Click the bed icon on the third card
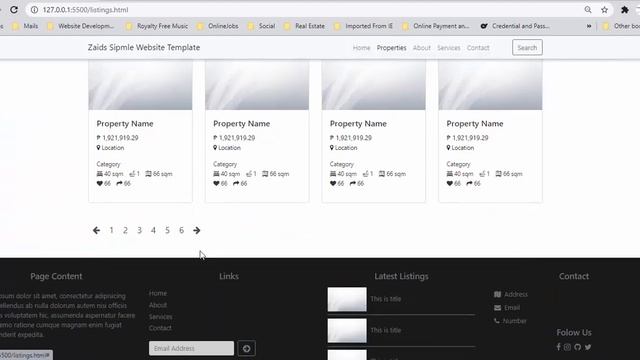The width and height of the screenshot is (640, 360). [333, 173]
